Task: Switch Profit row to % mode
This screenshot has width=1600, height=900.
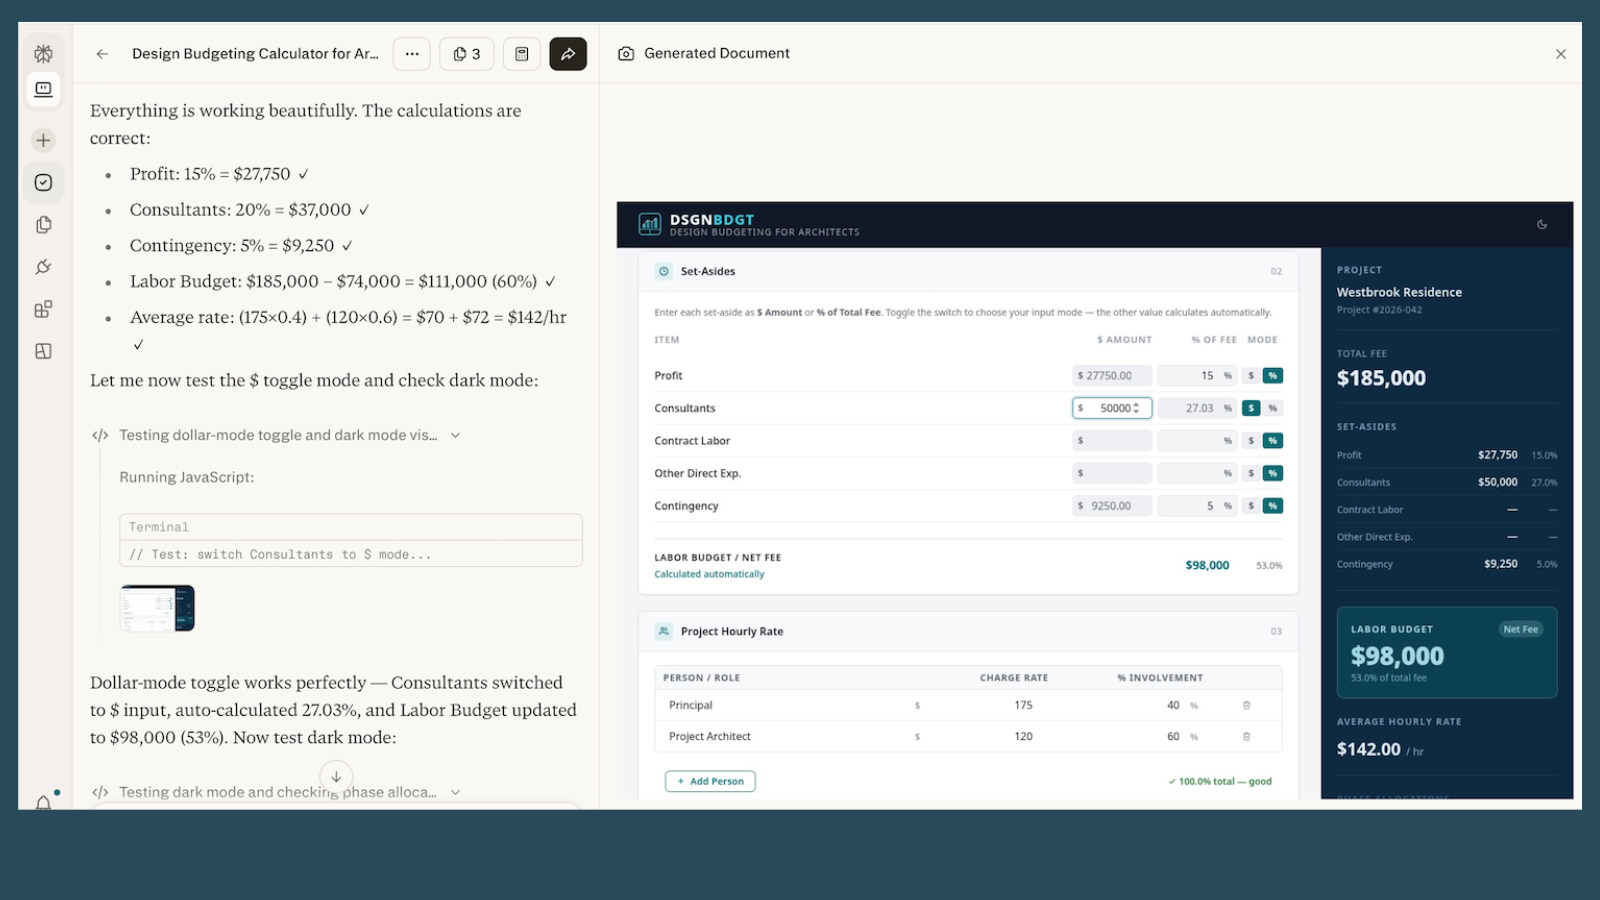Action: click(x=1272, y=376)
